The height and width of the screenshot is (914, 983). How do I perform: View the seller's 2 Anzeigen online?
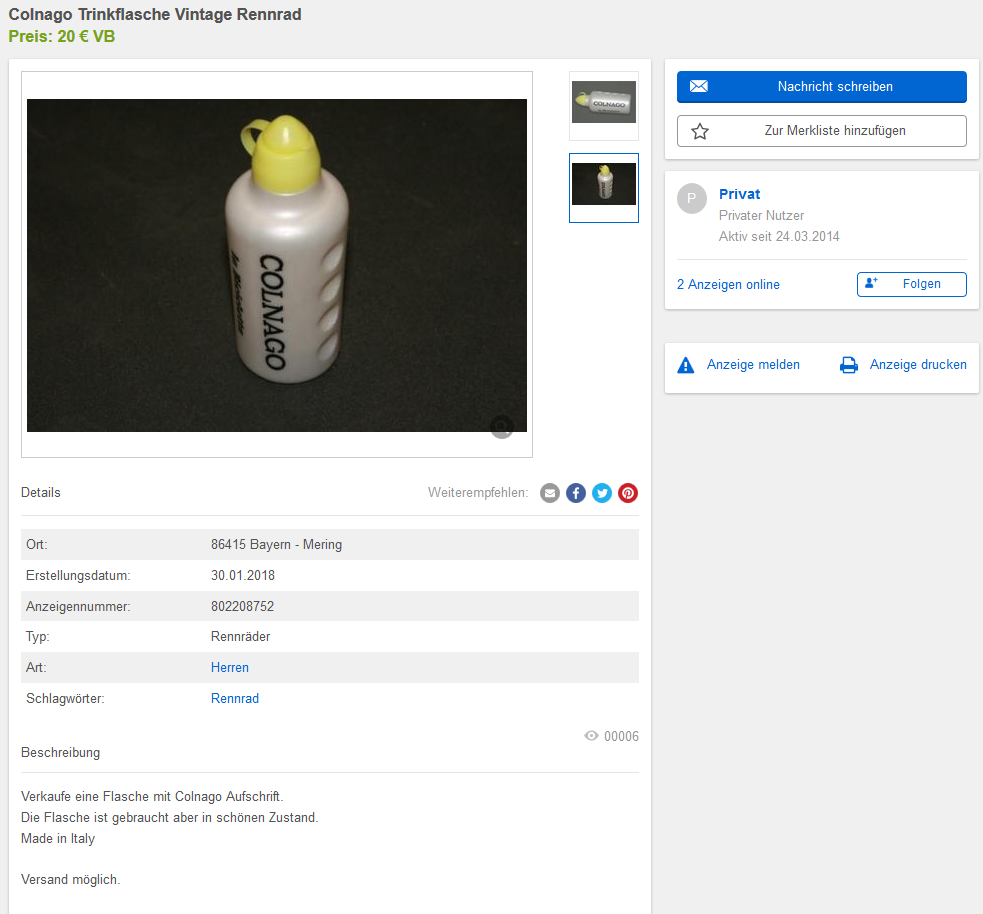coord(728,285)
